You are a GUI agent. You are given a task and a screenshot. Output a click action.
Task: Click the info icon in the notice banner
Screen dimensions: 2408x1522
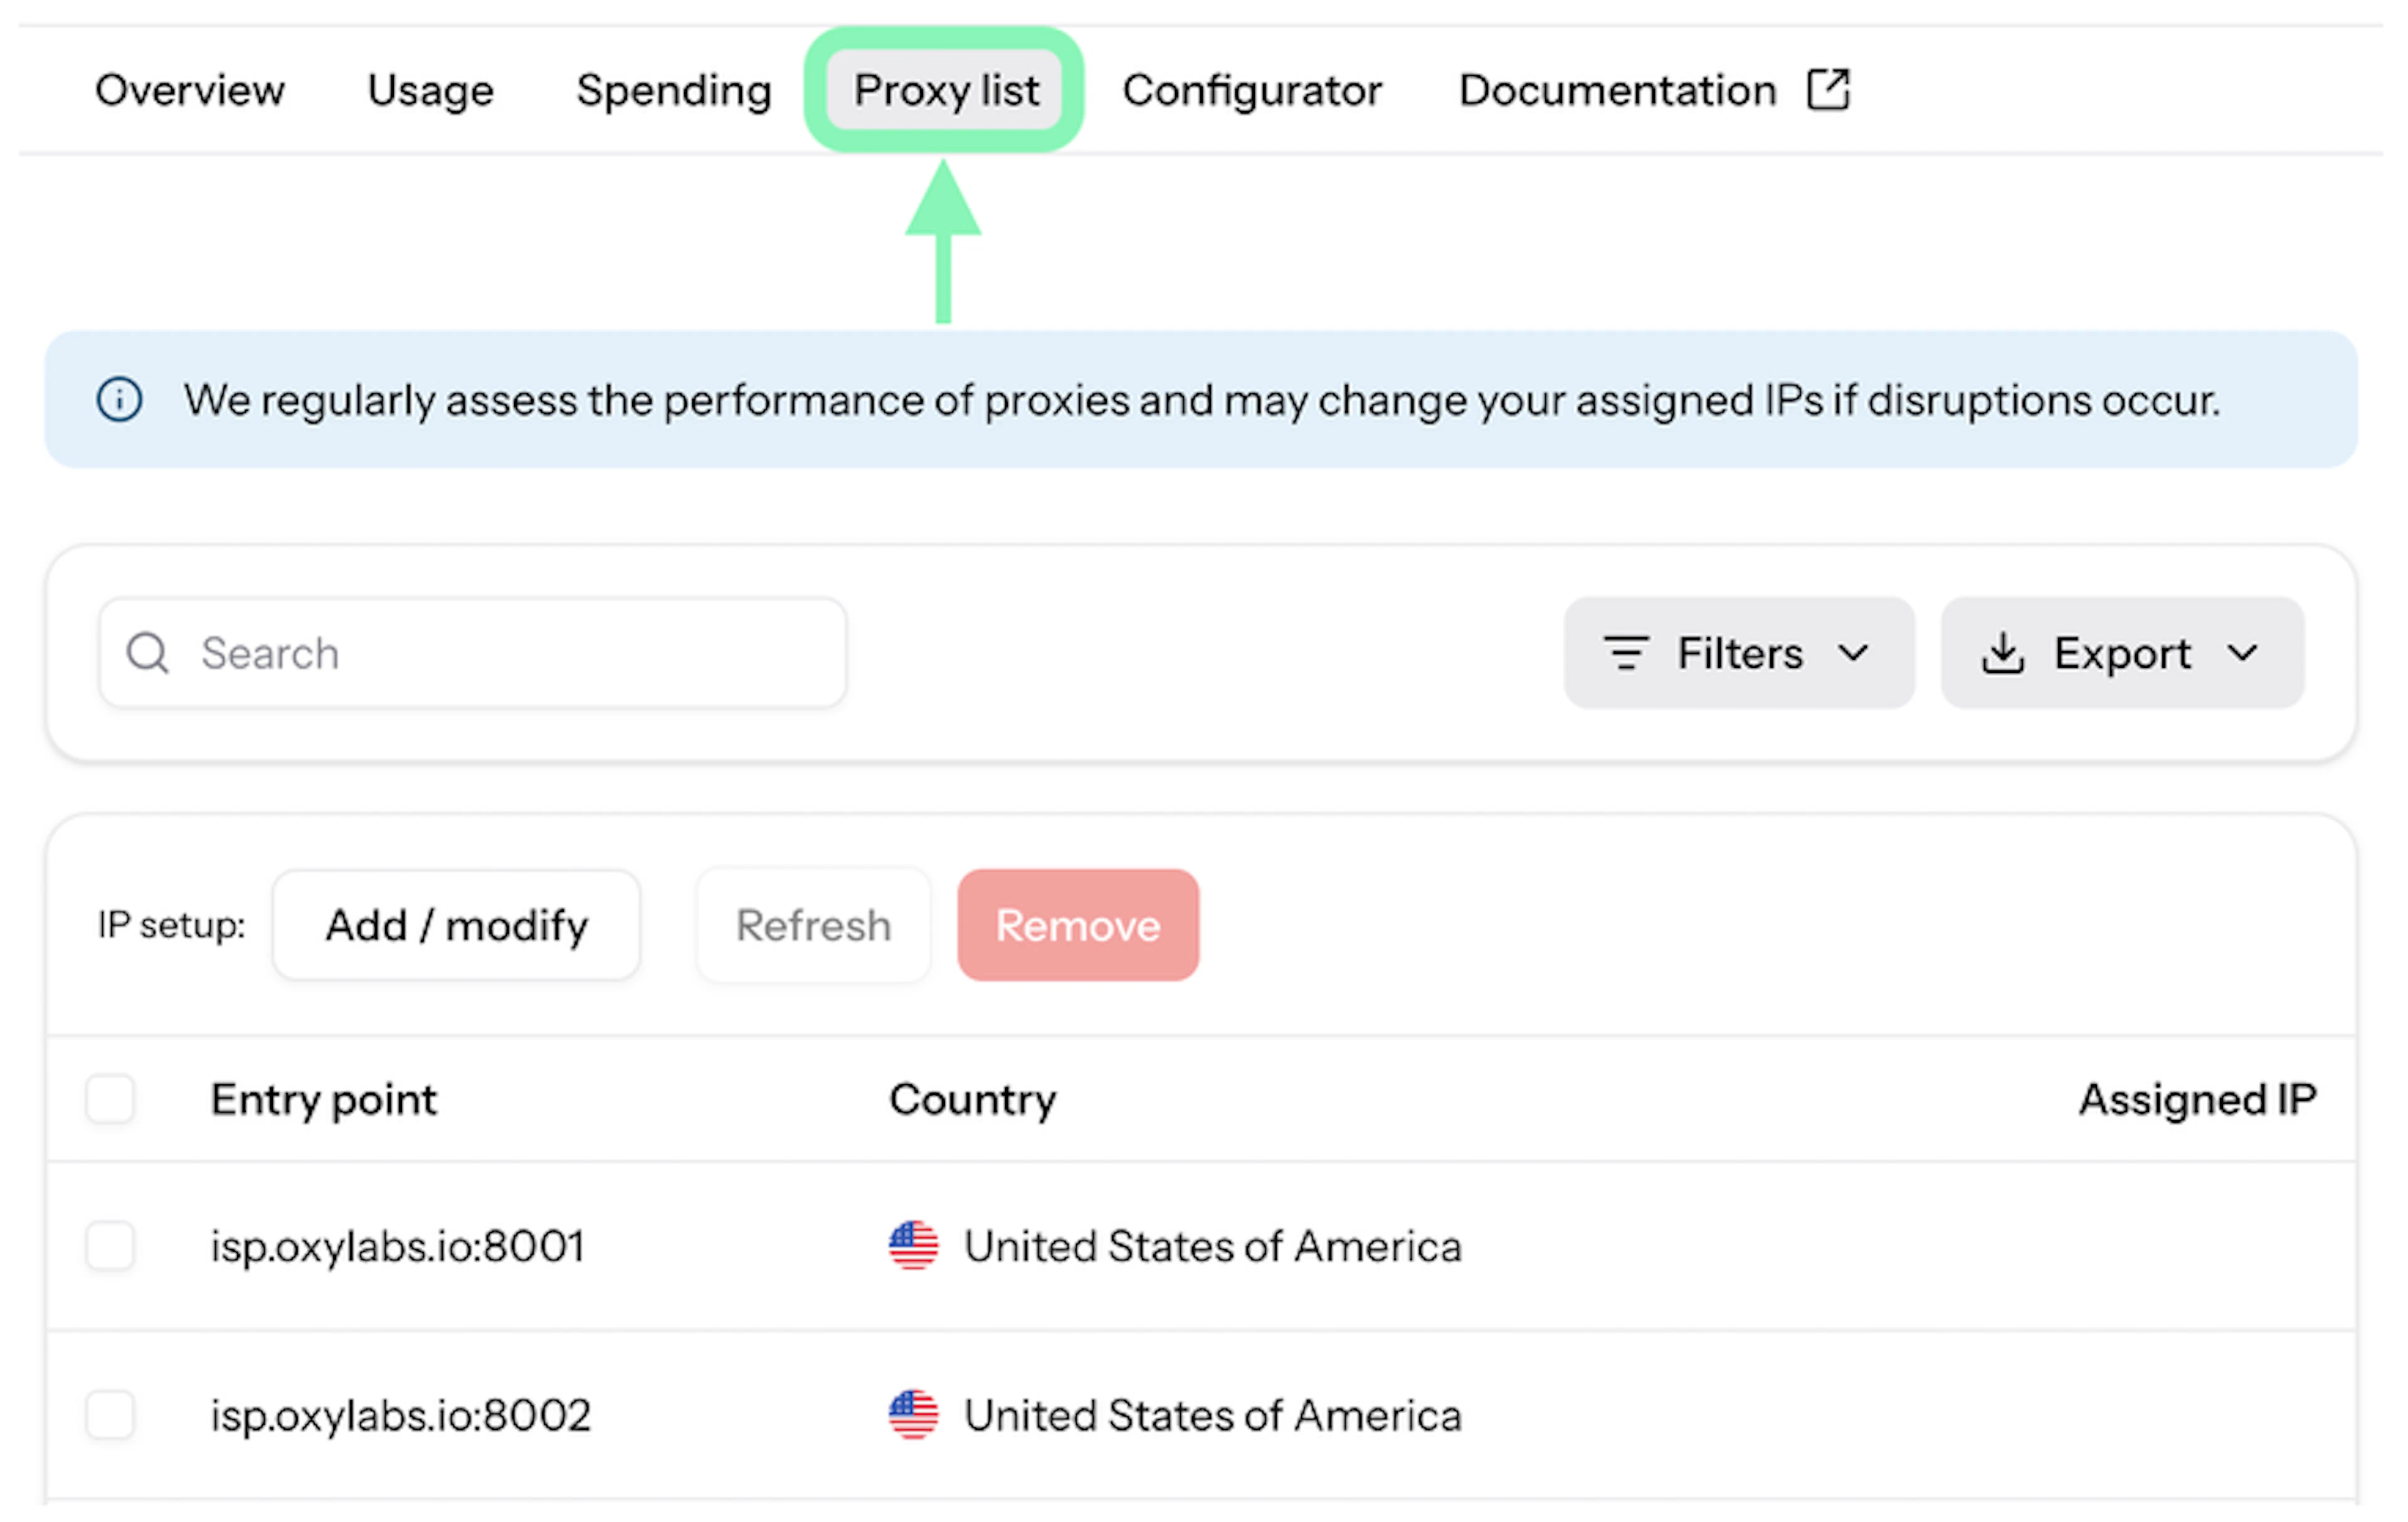(x=119, y=400)
